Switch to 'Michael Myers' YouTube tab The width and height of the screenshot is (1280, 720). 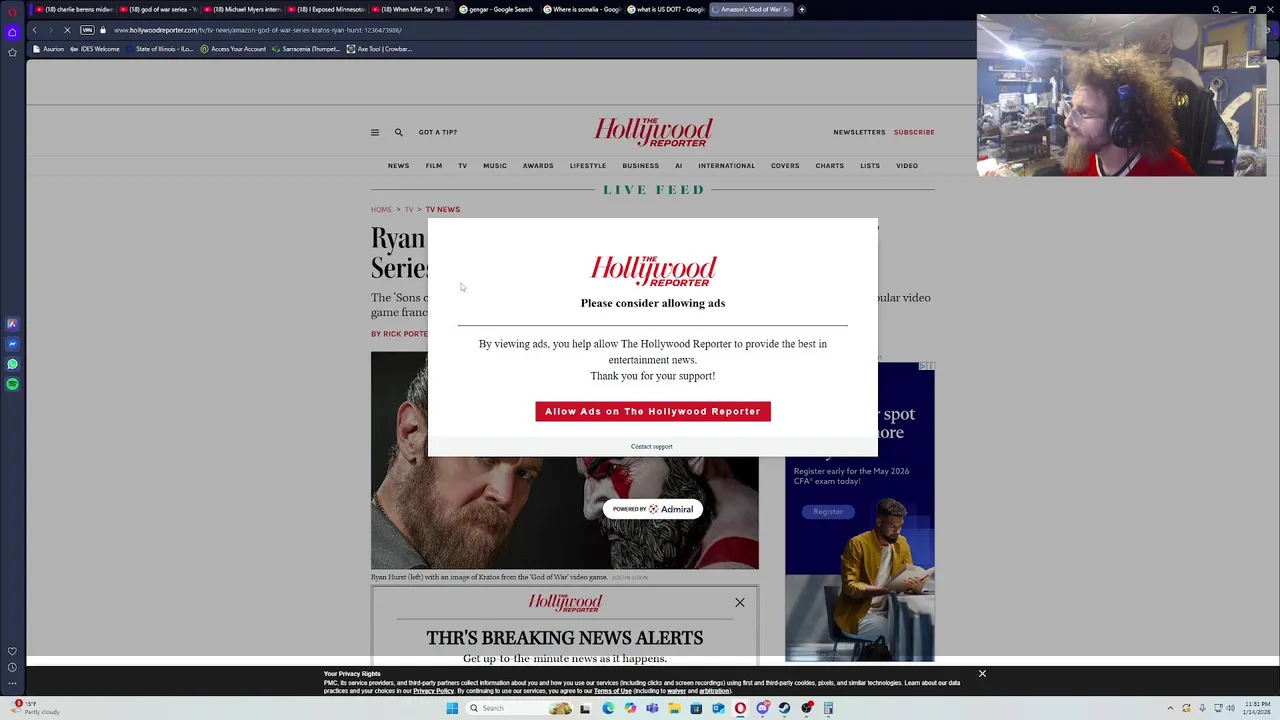[x=242, y=9]
